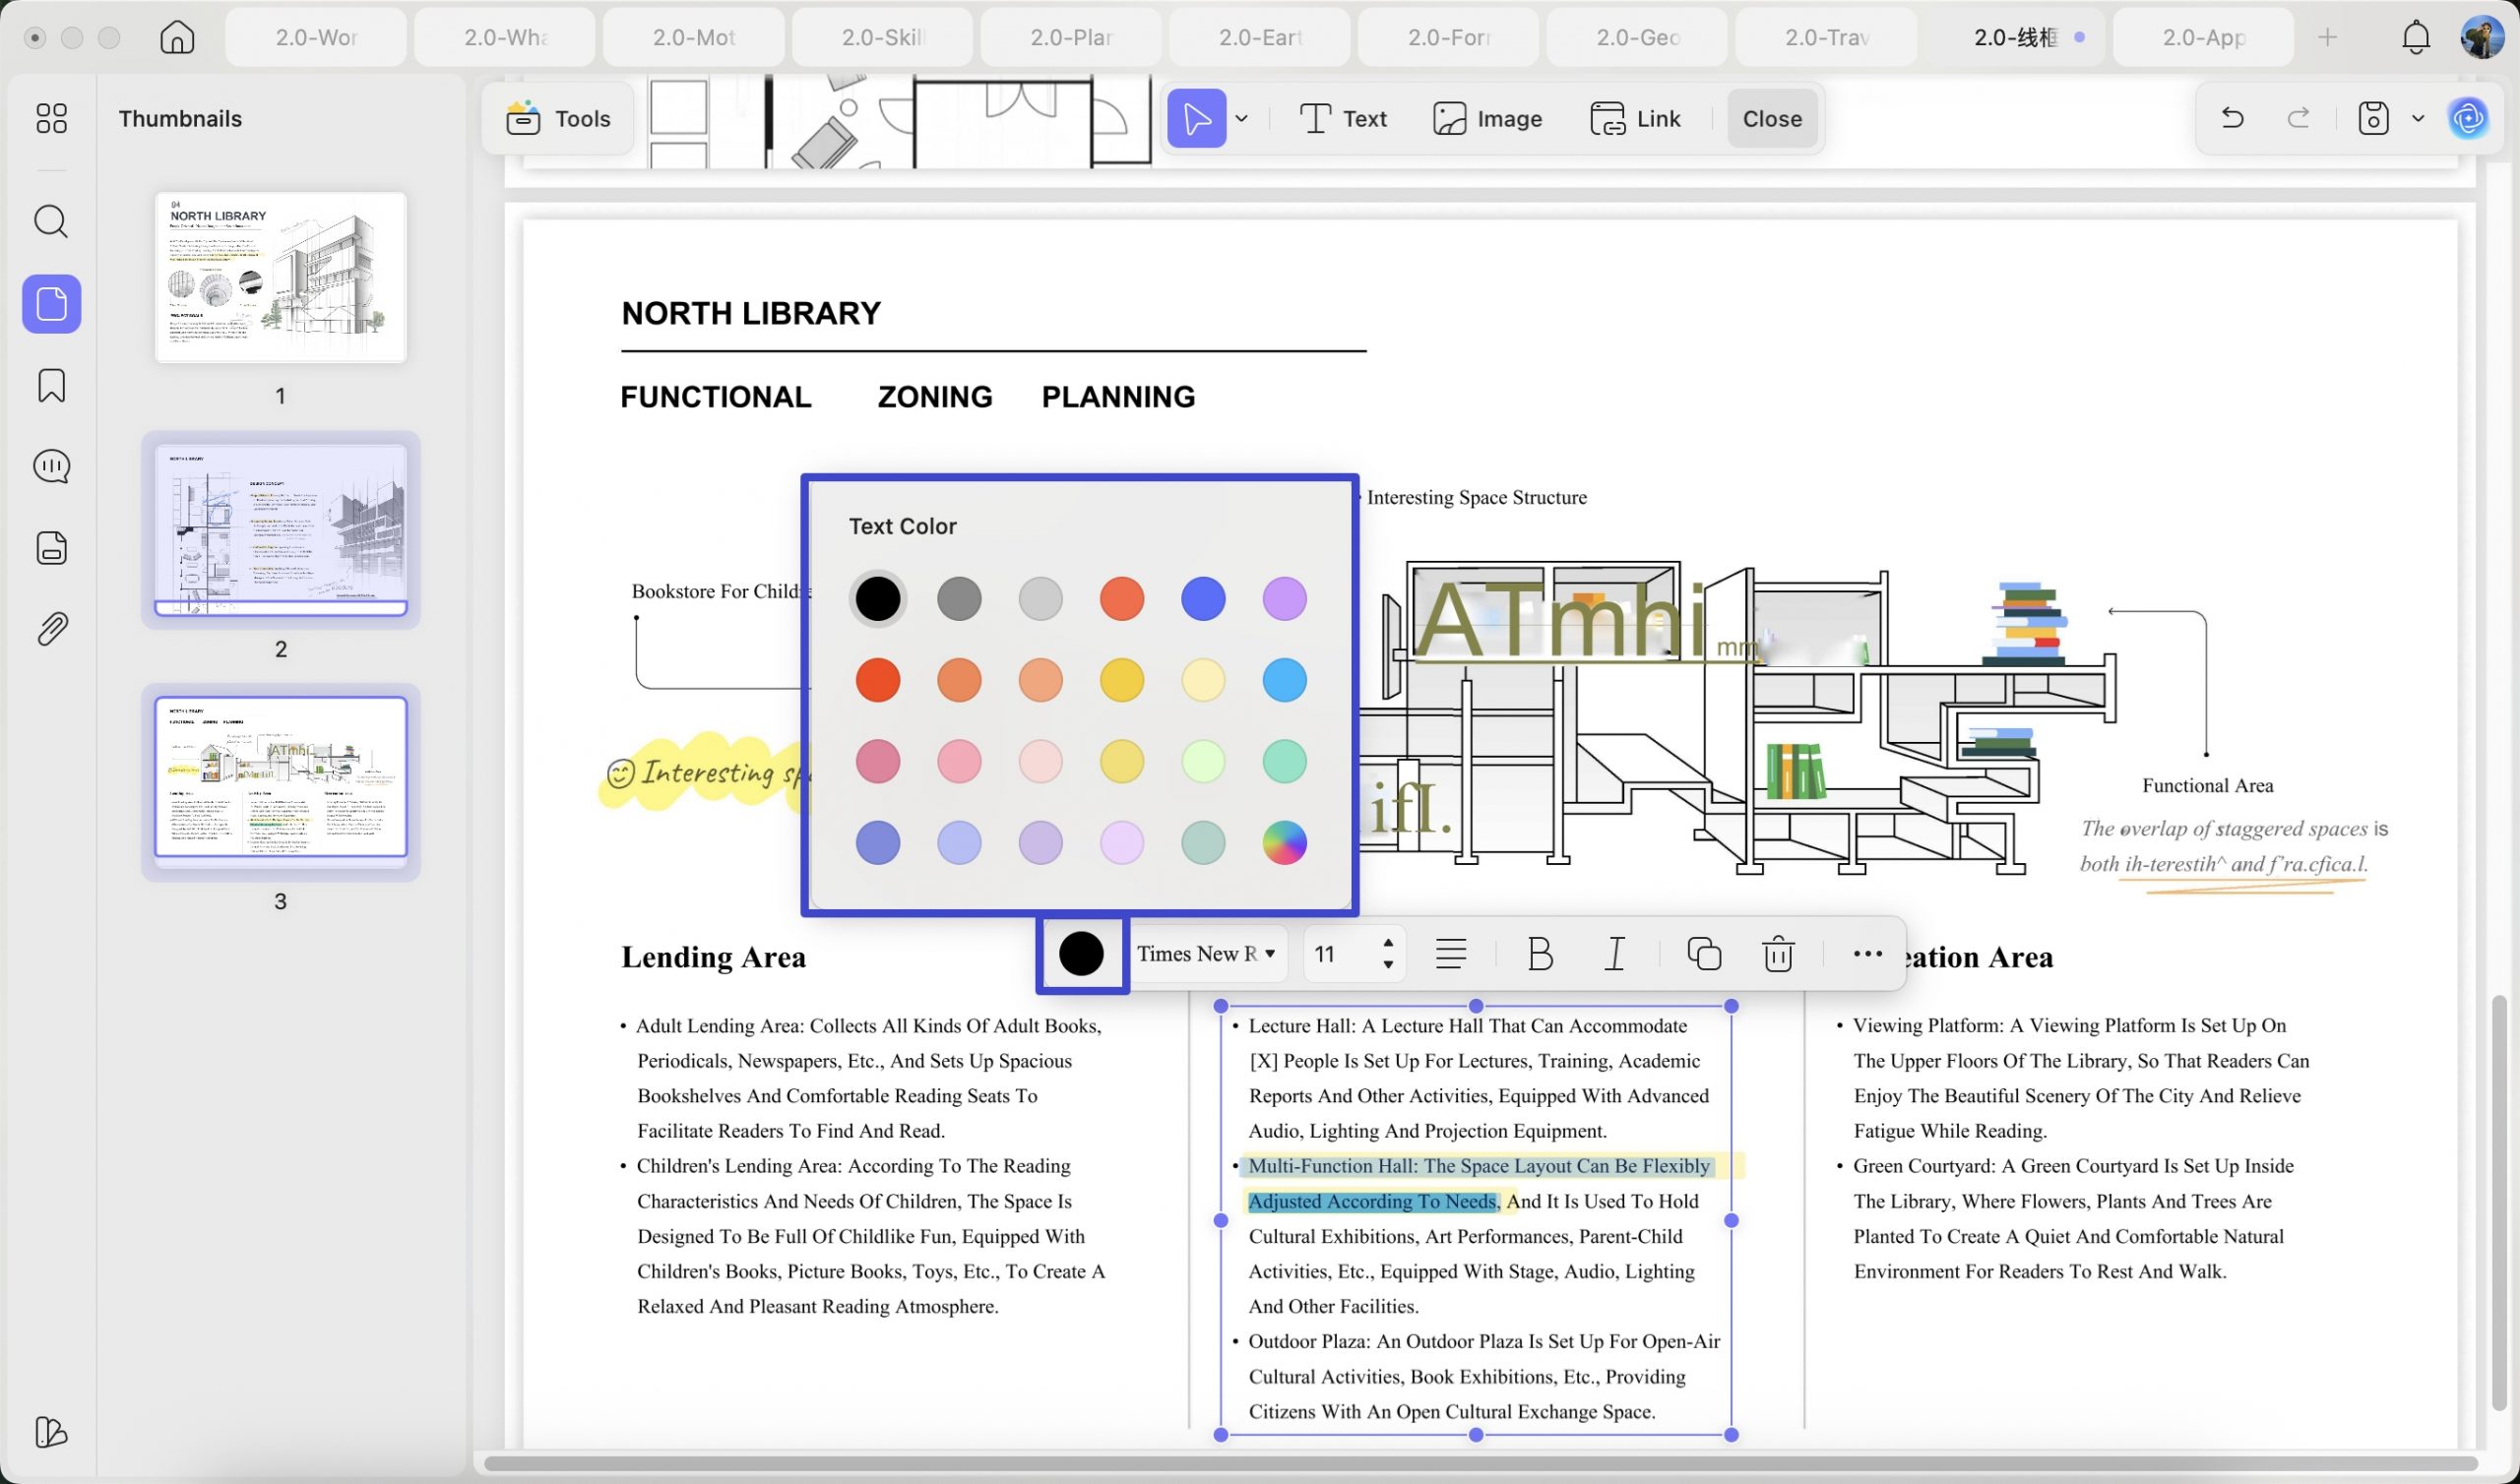Viewport: 2520px width, 1484px height.
Task: Open the attachments paperclip icon
Action: pos(51,629)
